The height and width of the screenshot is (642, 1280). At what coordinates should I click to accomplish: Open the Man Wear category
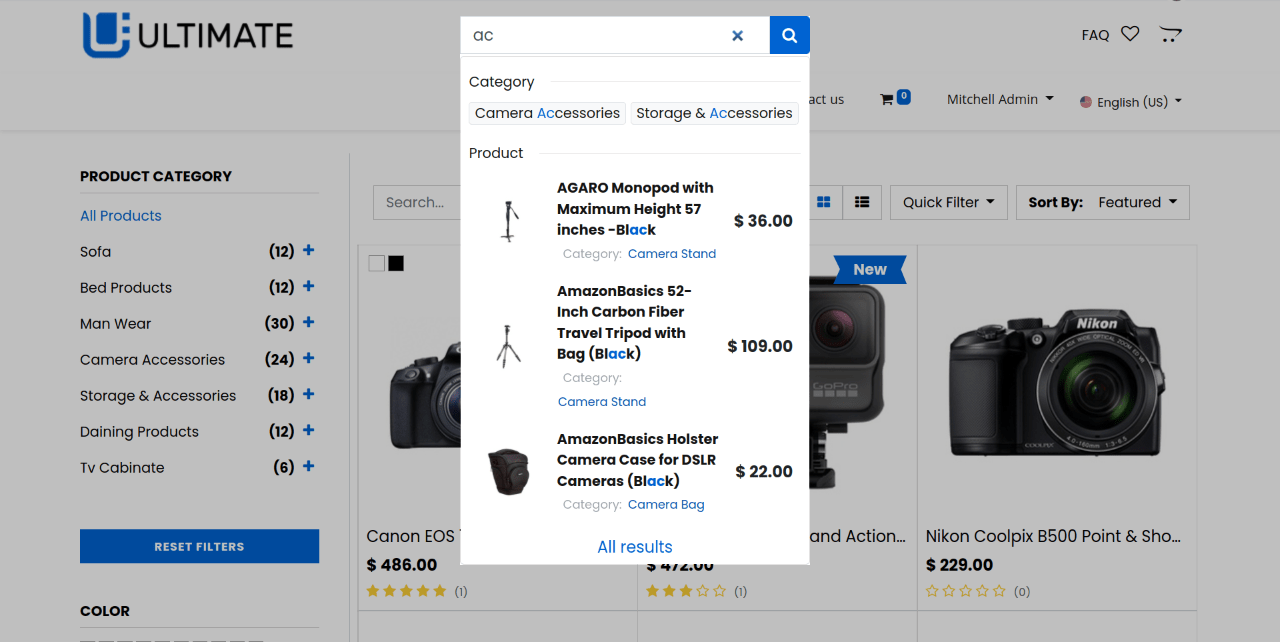[116, 323]
